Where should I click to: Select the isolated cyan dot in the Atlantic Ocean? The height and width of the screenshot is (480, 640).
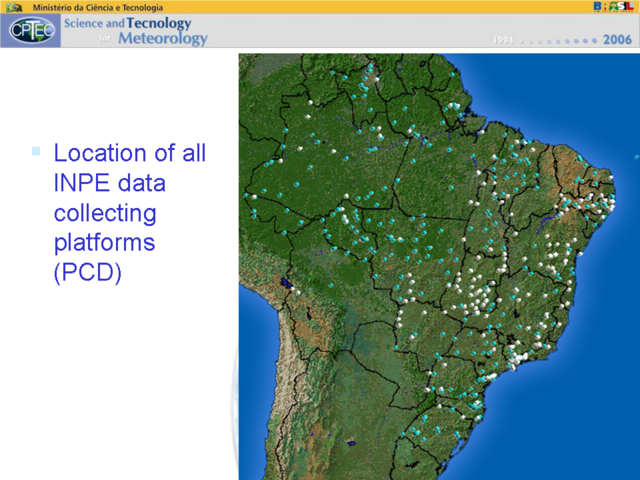click(635, 157)
